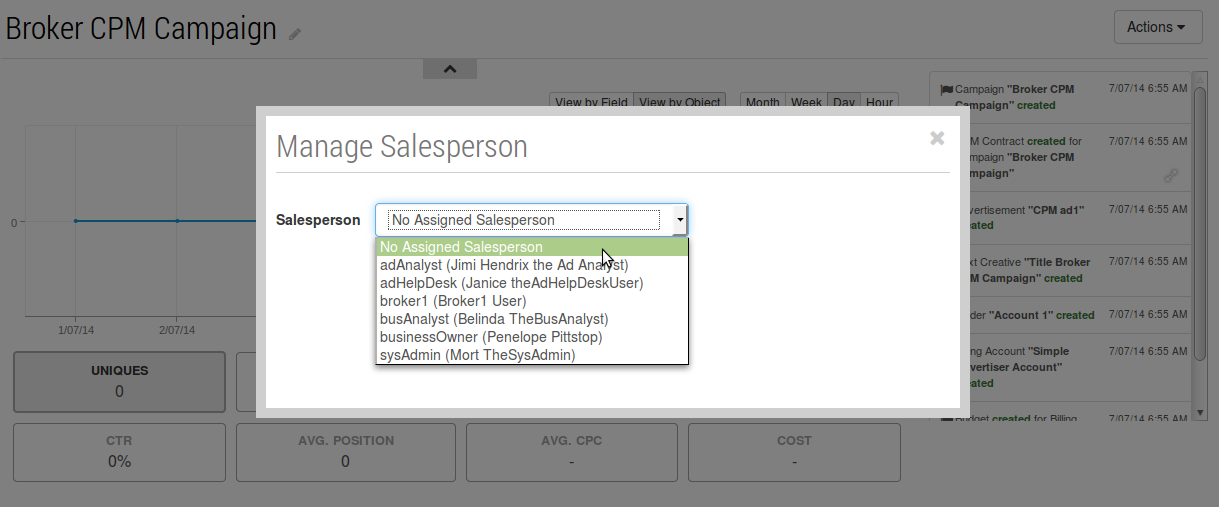This screenshot has width=1219, height=507.
Task: Select the COST metric tile
Action: point(794,451)
